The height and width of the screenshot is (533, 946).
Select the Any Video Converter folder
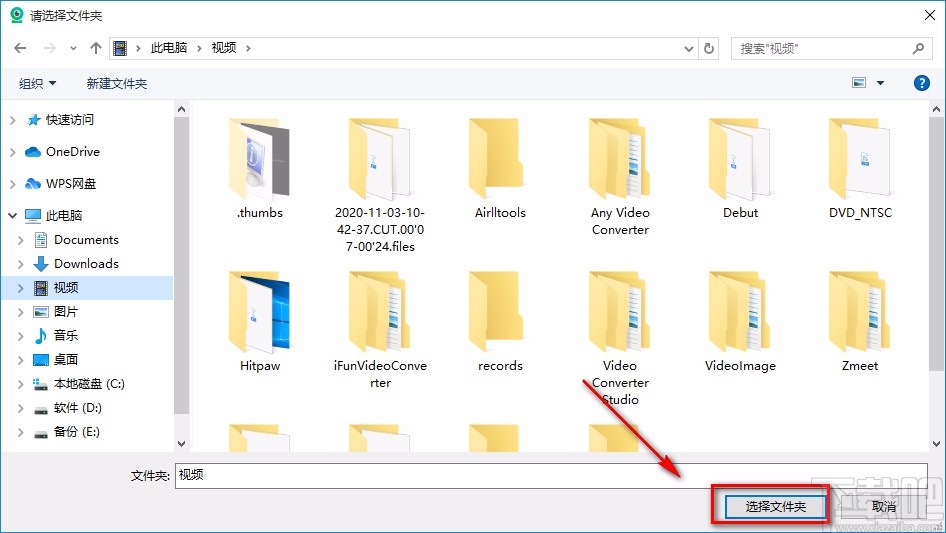[620, 177]
